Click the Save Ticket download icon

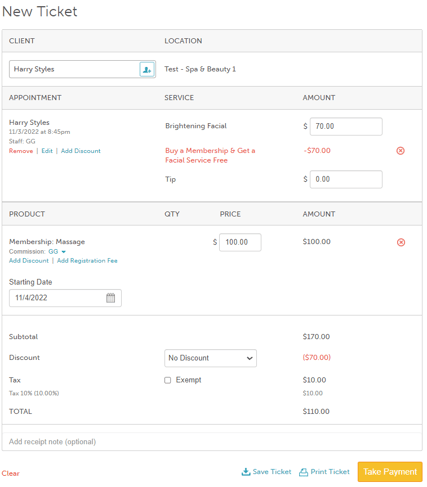[x=246, y=472]
